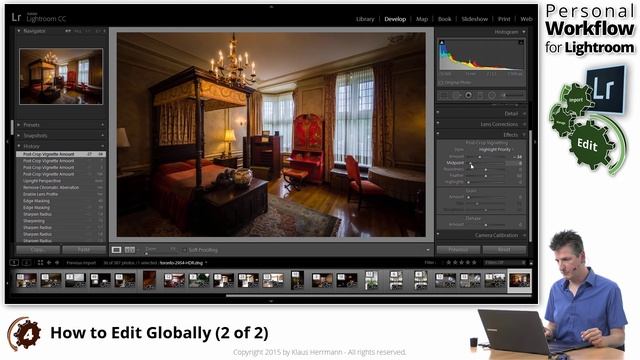Select the Radial Filter tool
This screenshot has height=360, width=640.
[492, 95]
